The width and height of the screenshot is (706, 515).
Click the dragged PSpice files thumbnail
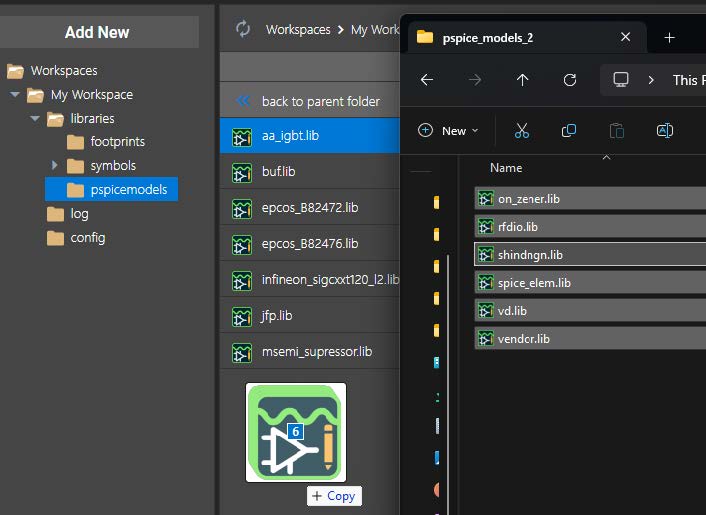coord(296,433)
